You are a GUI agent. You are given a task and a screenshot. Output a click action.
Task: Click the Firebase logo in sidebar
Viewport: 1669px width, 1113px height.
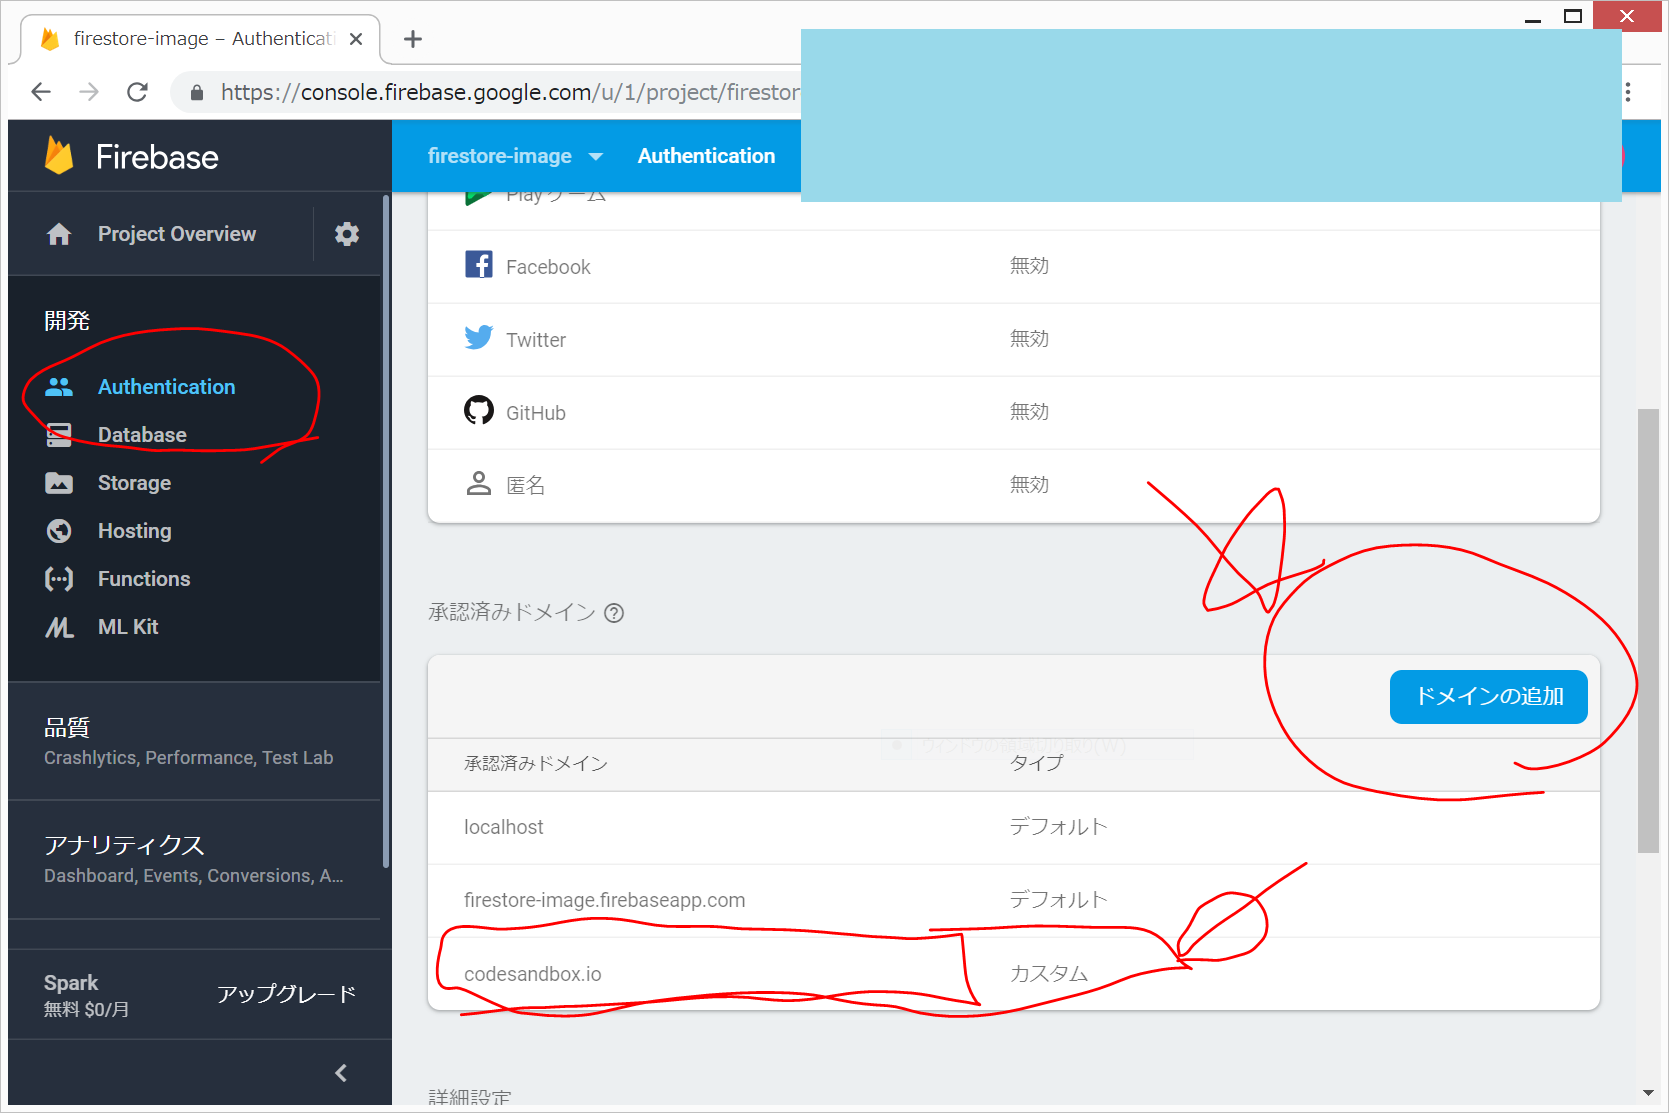60,157
